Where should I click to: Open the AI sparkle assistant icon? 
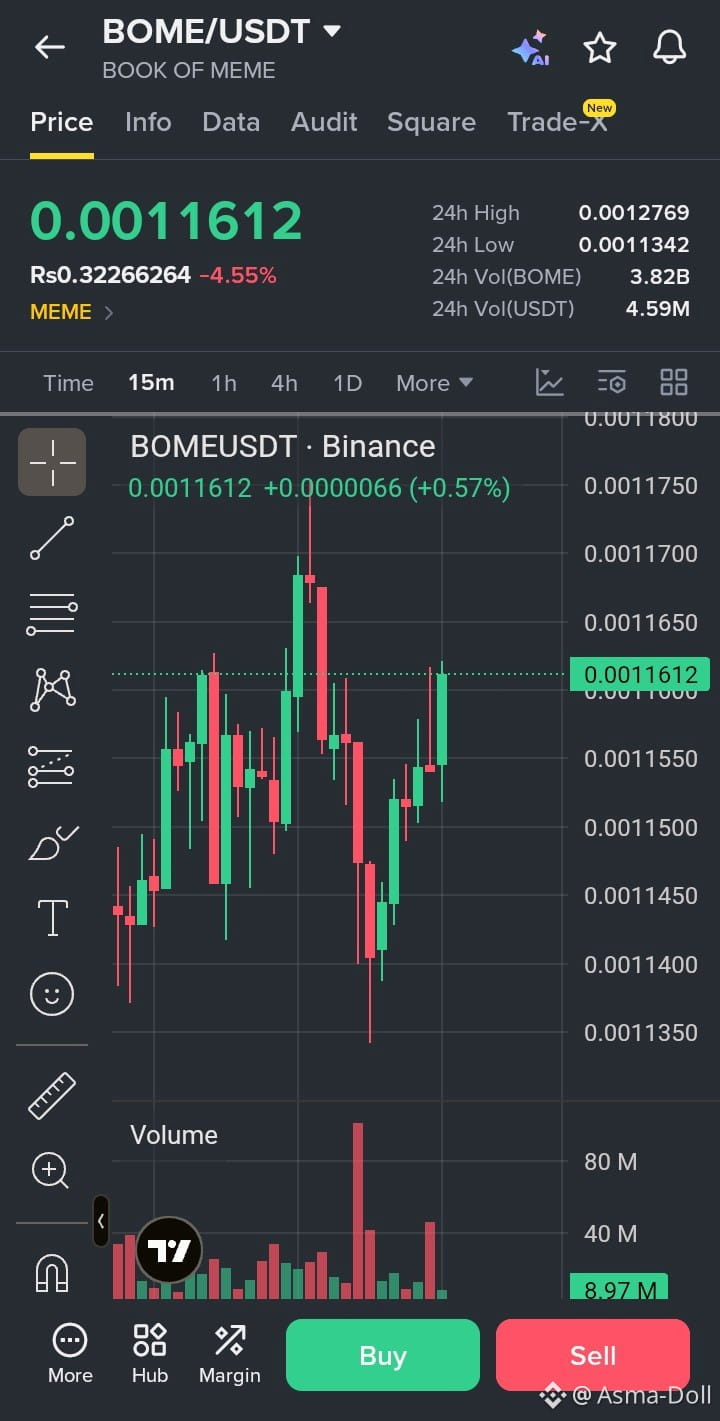pyautogui.click(x=530, y=48)
